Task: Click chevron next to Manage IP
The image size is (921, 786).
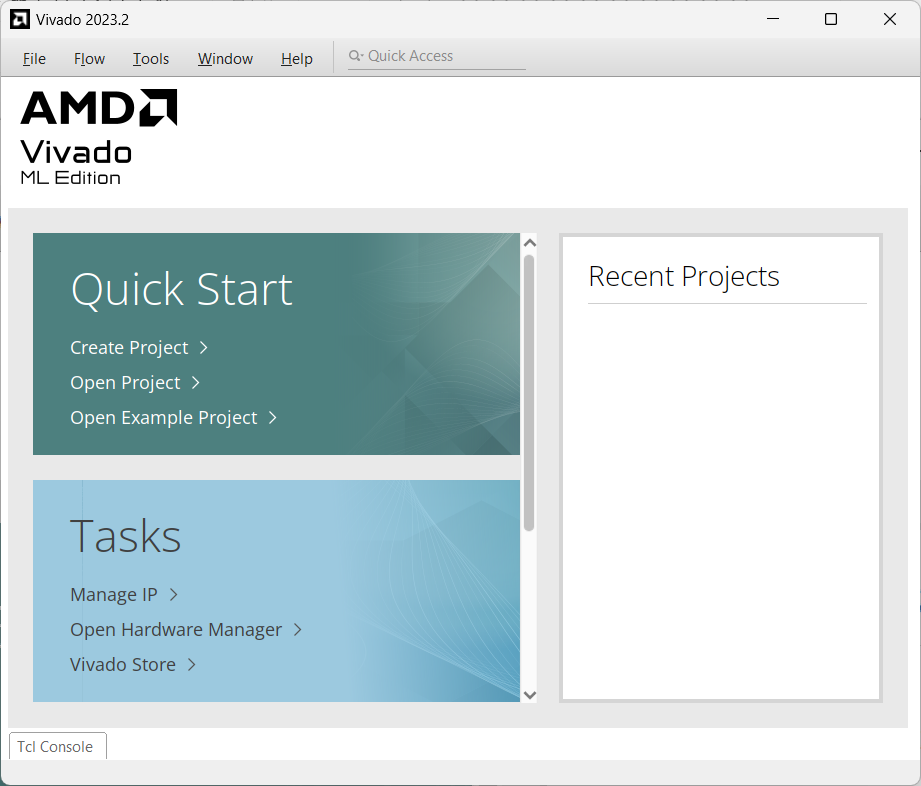Action: tap(173, 595)
